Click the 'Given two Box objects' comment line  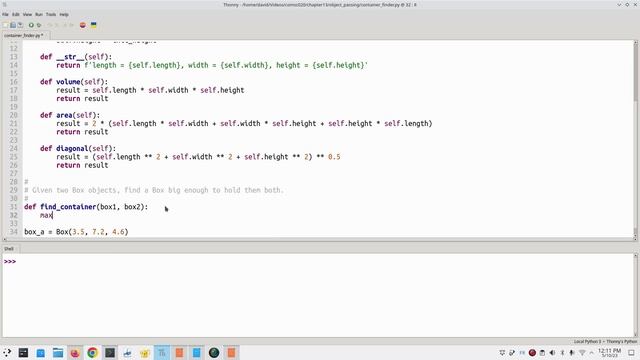(x=154, y=190)
